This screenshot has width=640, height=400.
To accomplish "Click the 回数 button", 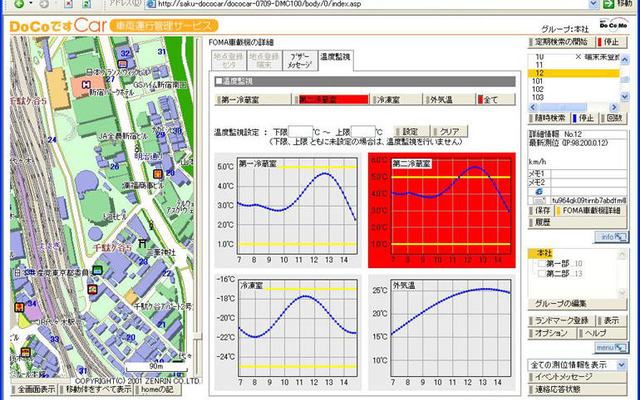I will point(612,118).
